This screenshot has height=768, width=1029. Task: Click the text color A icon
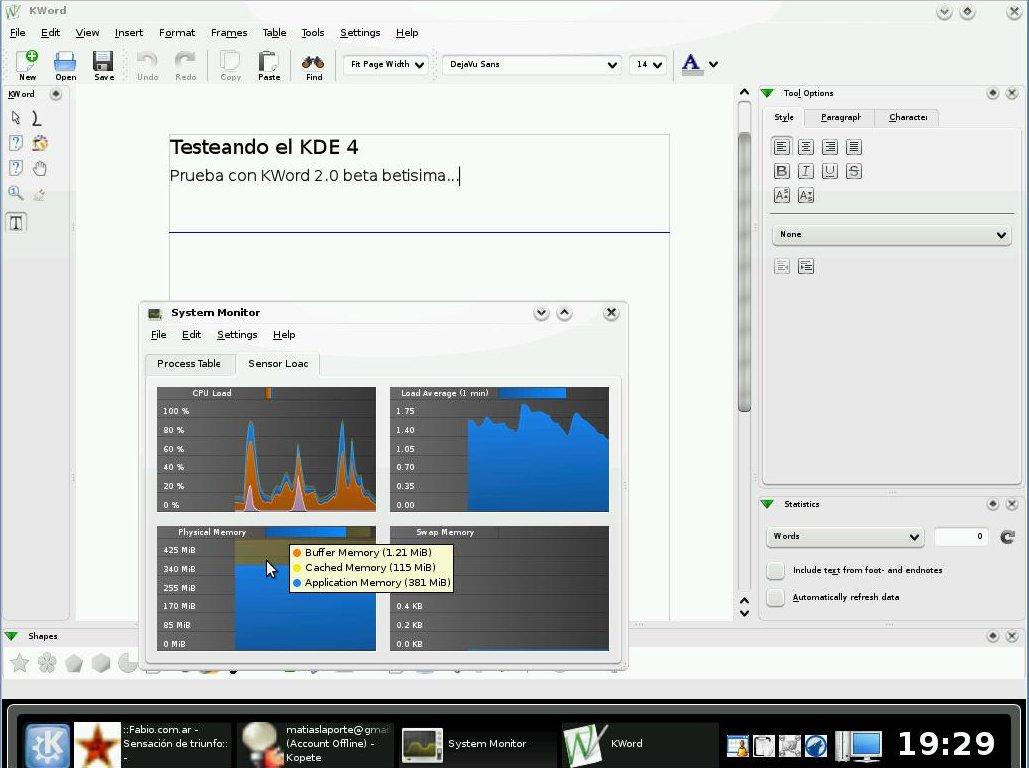[691, 64]
